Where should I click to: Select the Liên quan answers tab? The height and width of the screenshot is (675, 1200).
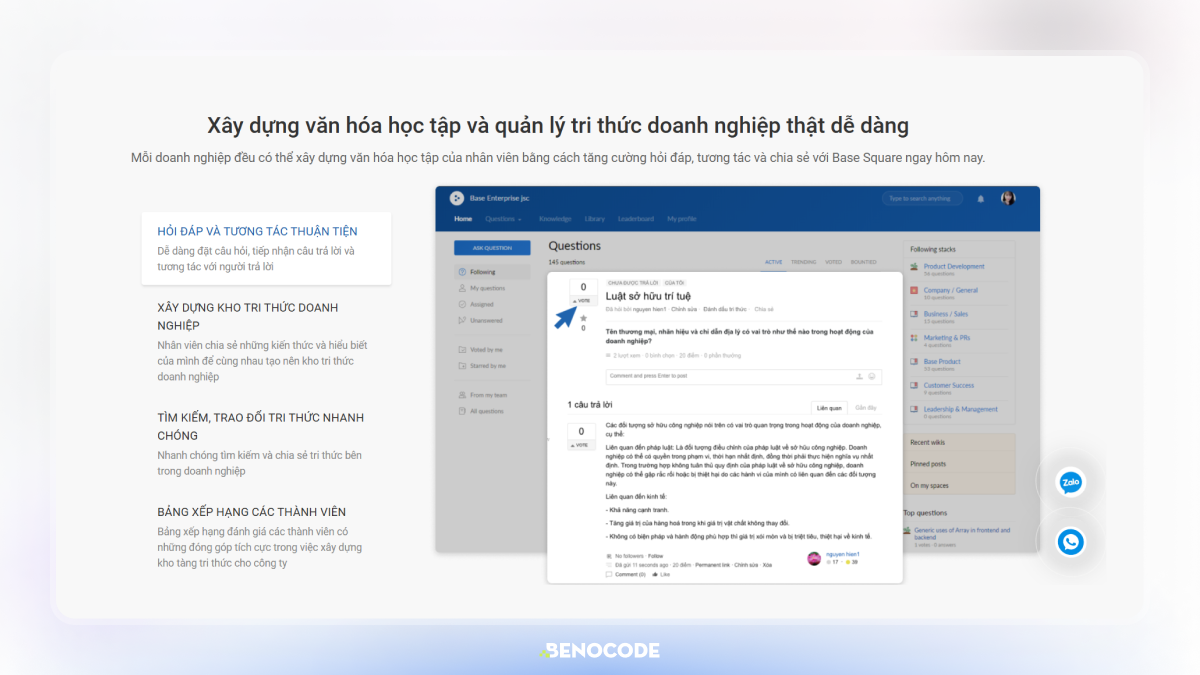coord(829,408)
